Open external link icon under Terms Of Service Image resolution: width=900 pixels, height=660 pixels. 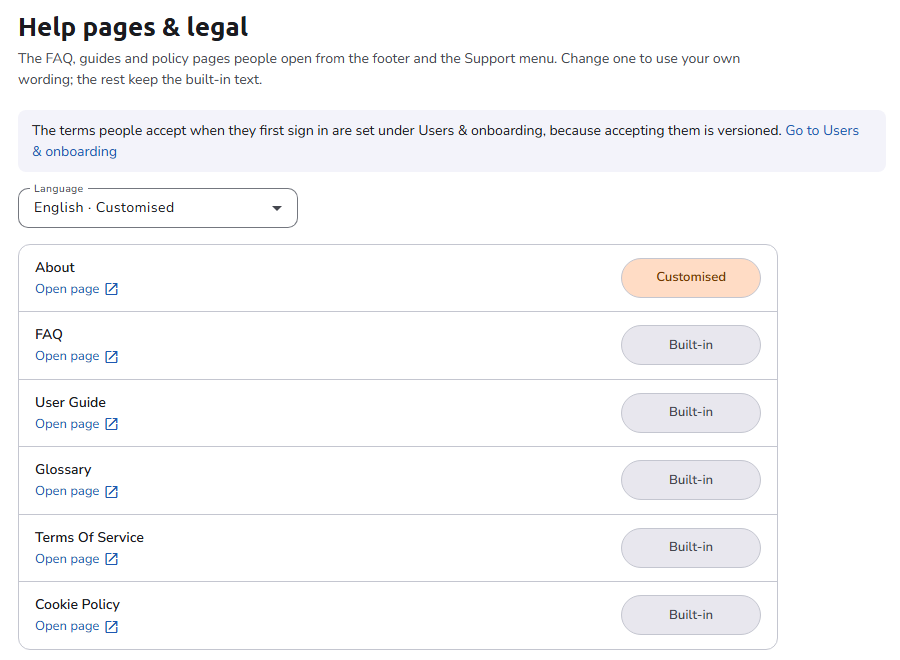point(112,559)
